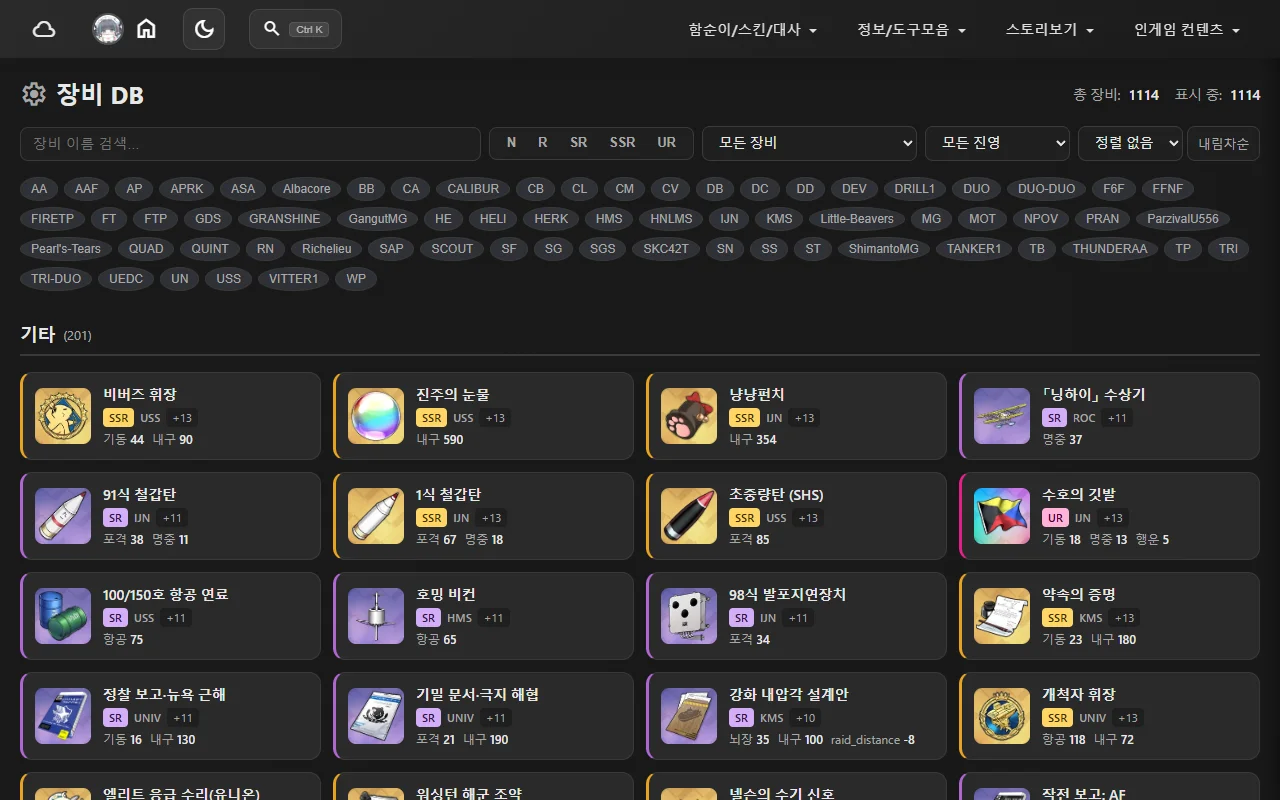Click the 기타 section heading
This screenshot has width=1280, height=800.
[38, 334]
